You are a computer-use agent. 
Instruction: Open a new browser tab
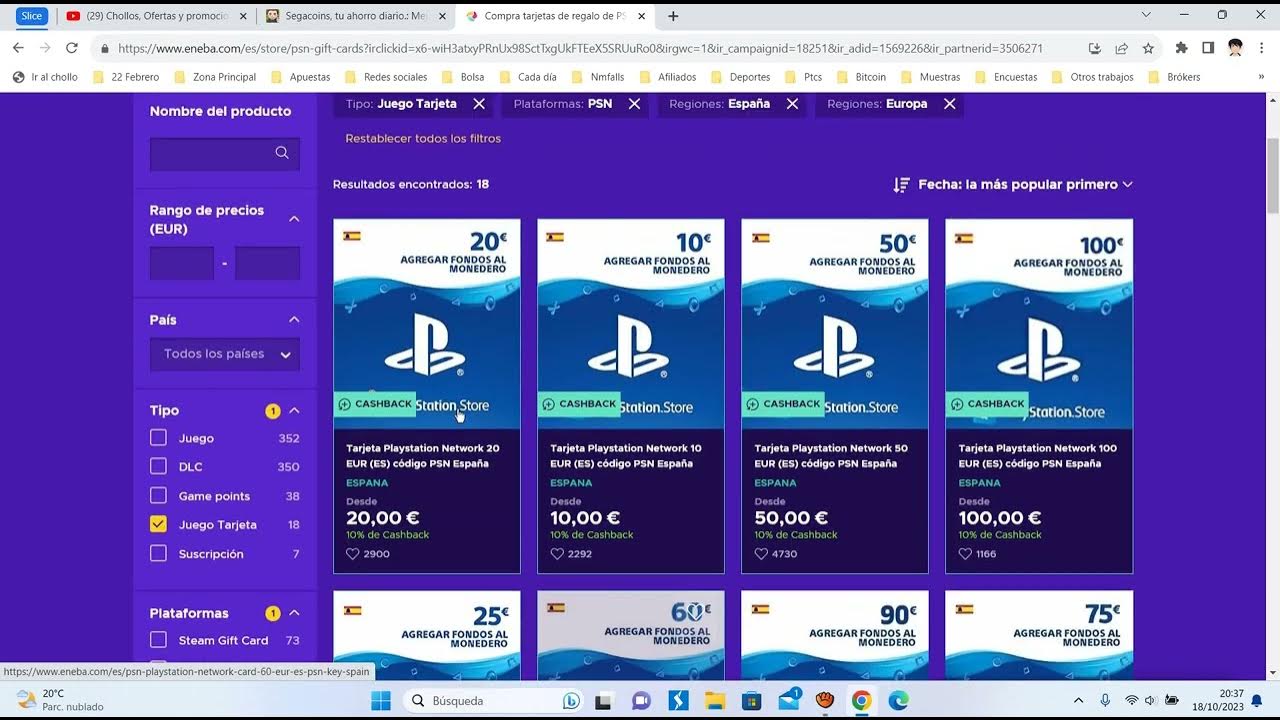pos(673,16)
